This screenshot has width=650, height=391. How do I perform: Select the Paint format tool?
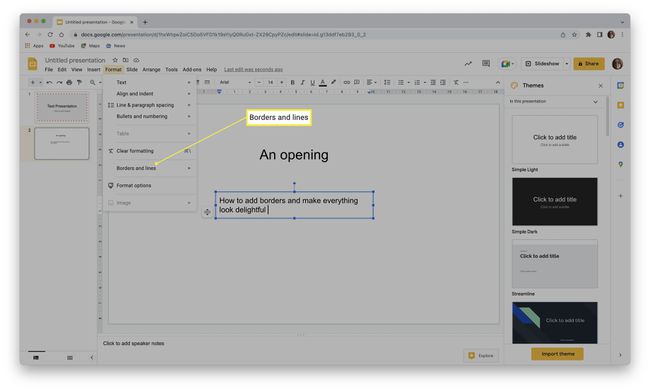coord(79,83)
